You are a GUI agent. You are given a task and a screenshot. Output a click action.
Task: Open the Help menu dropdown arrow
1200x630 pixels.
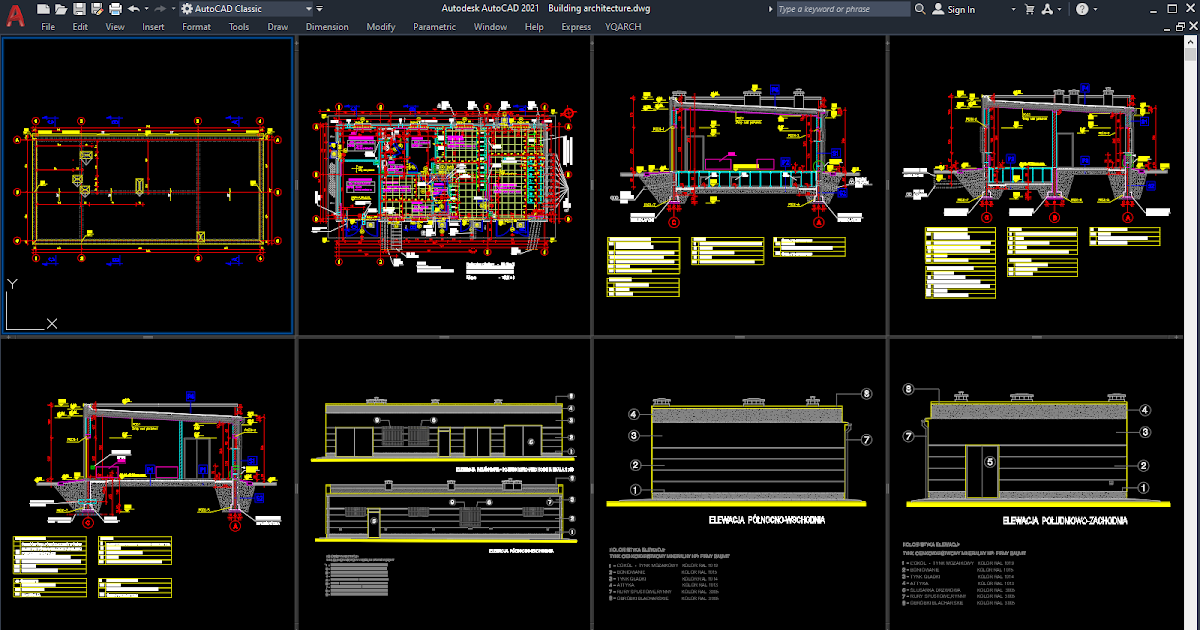pos(1095,8)
